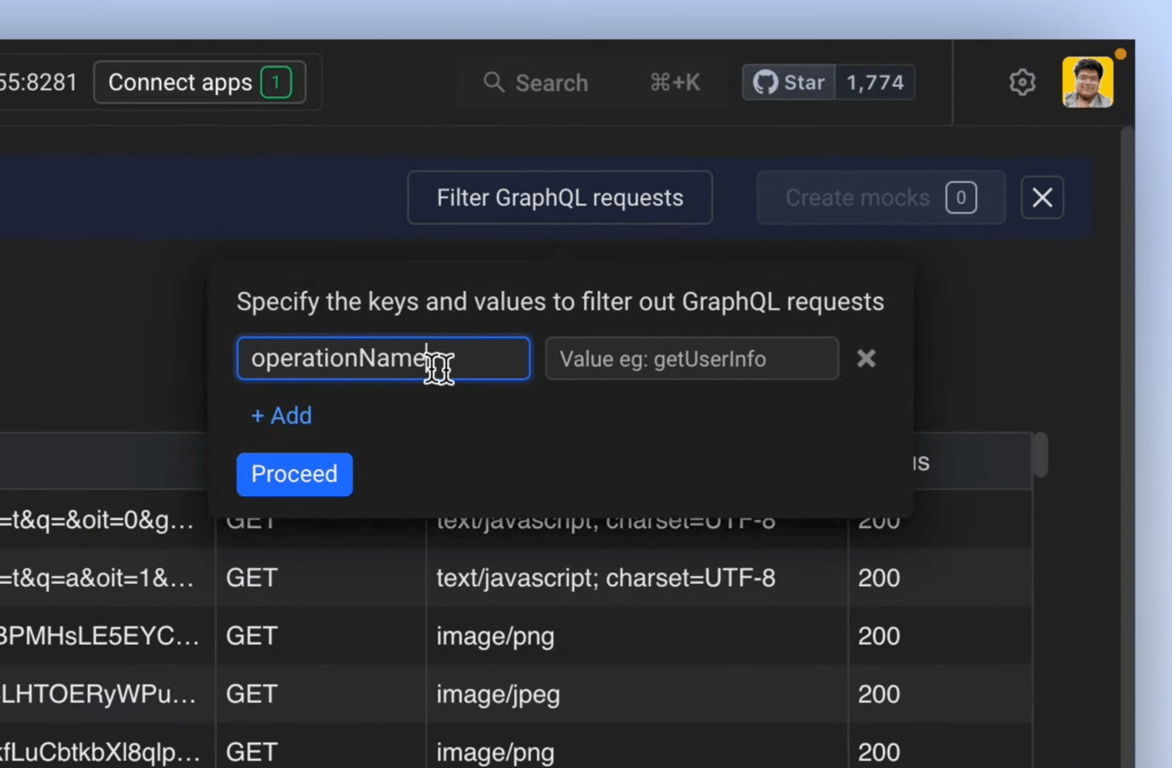Click the operationName key input field
This screenshot has width=1172, height=768.
pyautogui.click(x=383, y=358)
